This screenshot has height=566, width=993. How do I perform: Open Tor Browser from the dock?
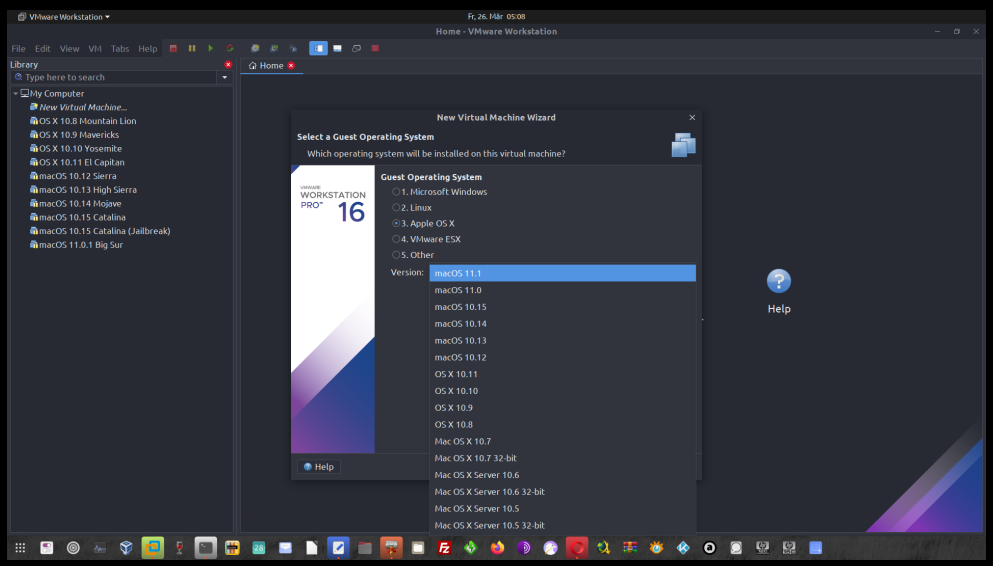click(524, 548)
